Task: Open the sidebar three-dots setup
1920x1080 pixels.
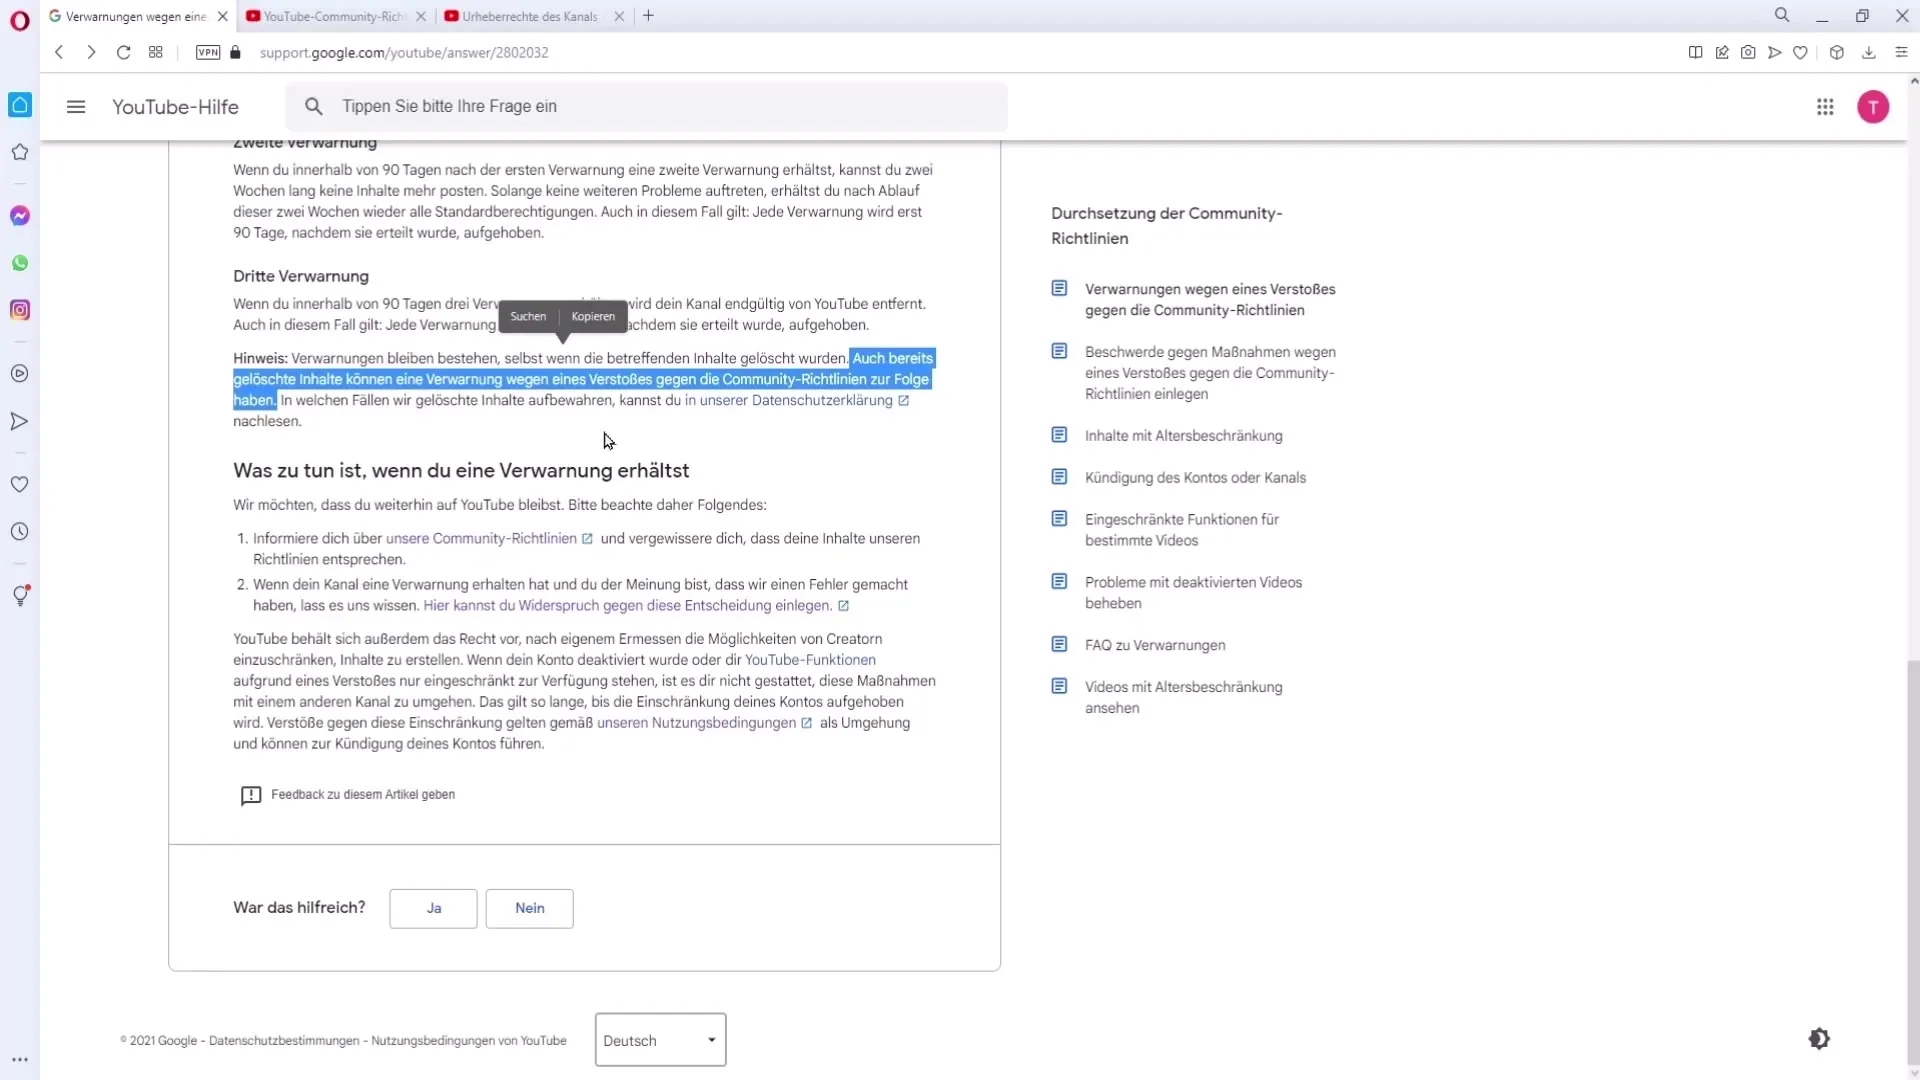Action: pyautogui.click(x=20, y=1059)
